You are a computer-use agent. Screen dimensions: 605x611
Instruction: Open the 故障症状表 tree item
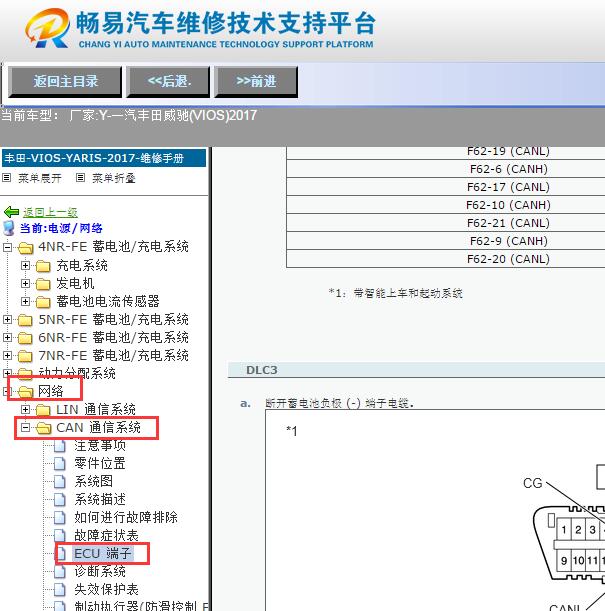tap(106, 535)
